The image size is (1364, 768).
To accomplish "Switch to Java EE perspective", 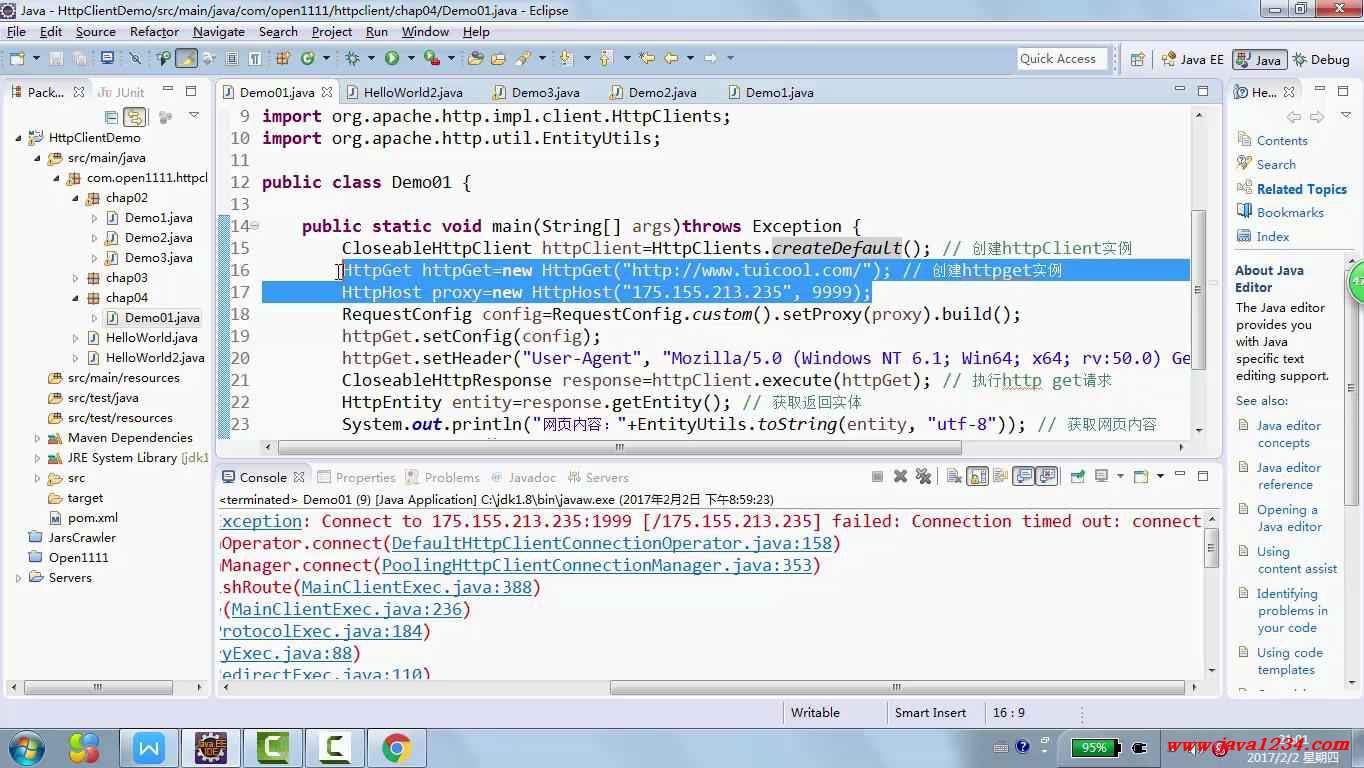I will [x=1190, y=59].
